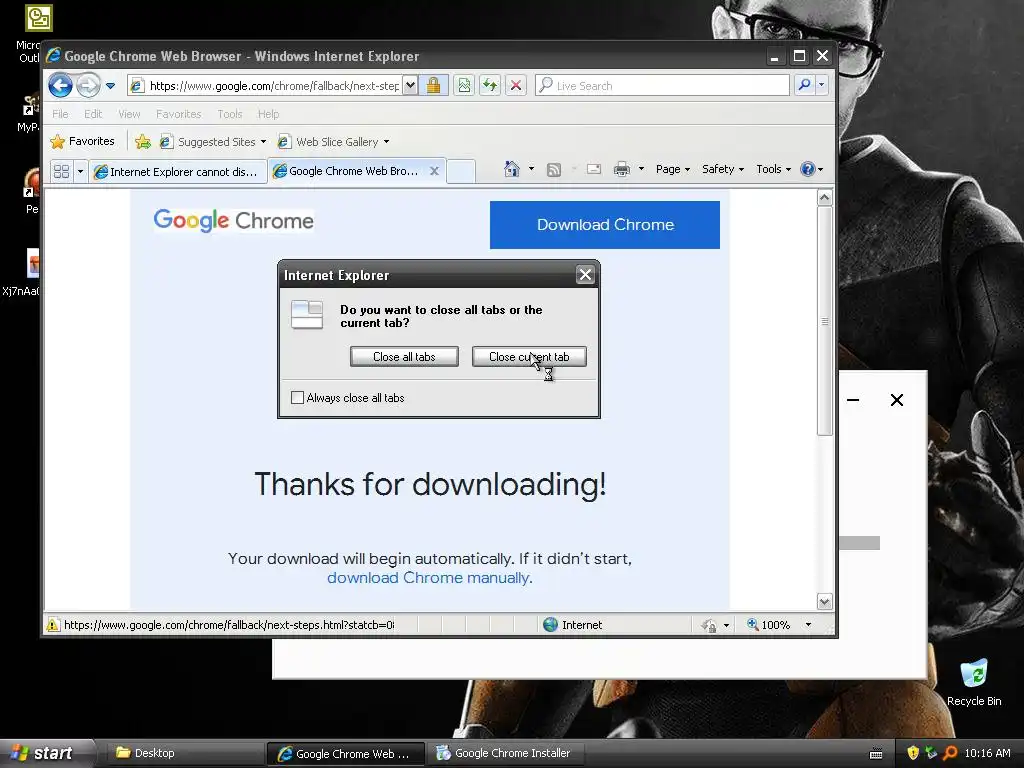Open a new blank tab
Viewport: 1024px width, 768px height.
click(461, 171)
